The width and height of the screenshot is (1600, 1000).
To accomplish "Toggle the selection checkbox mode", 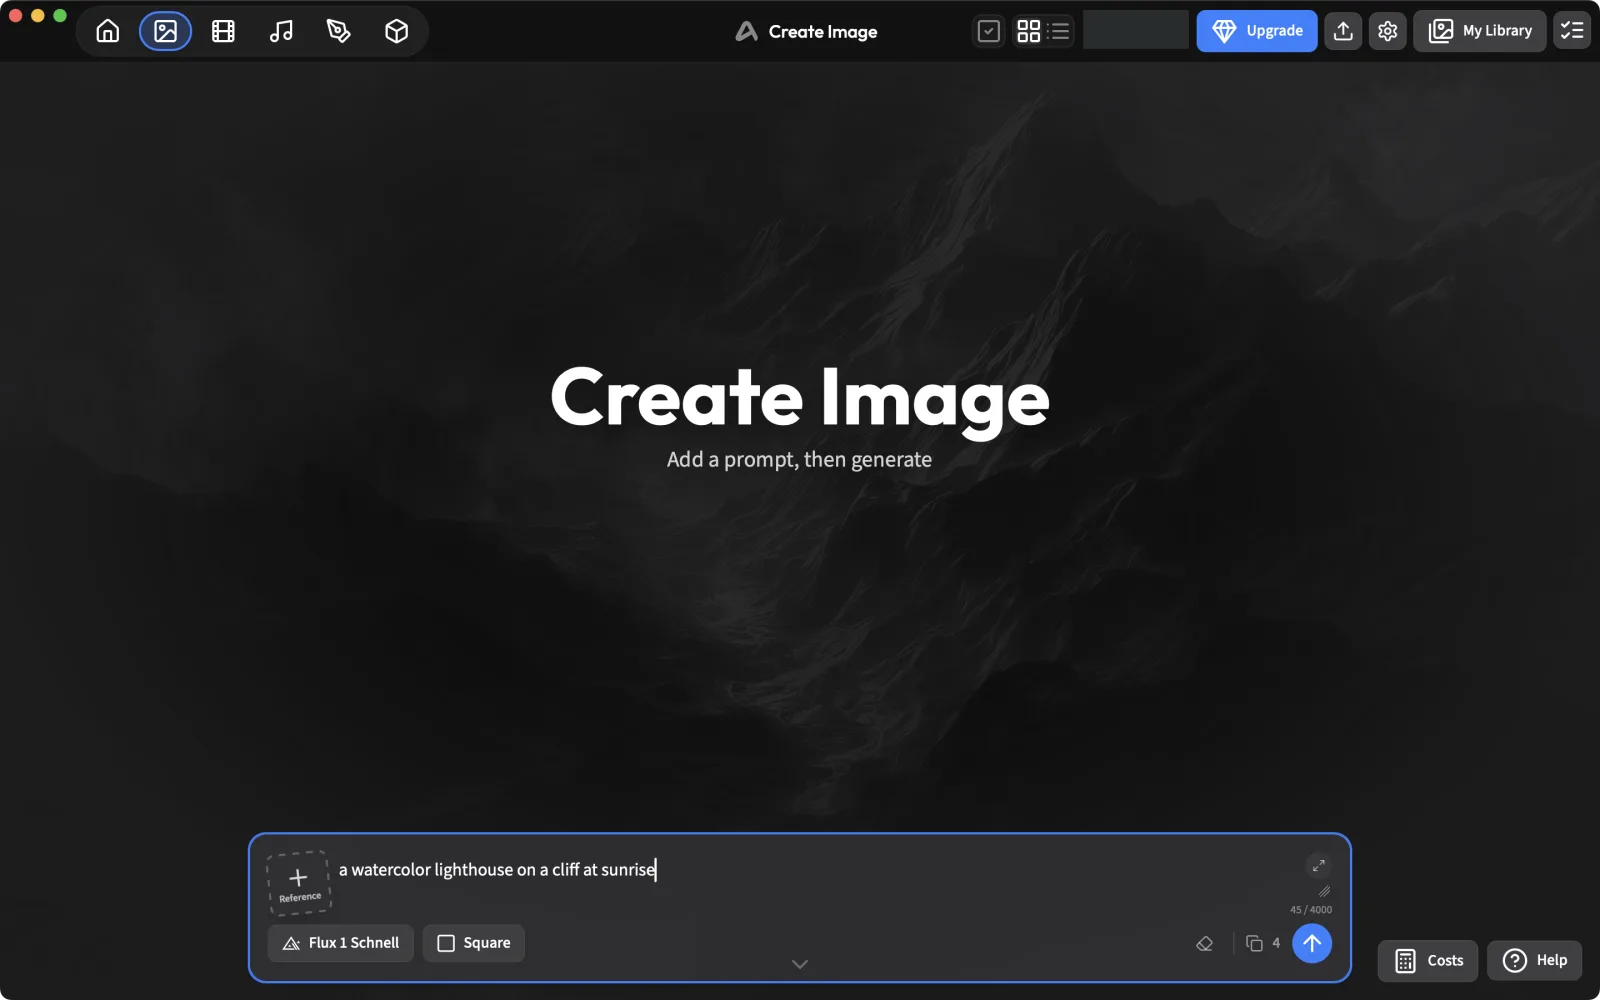I will tap(989, 31).
